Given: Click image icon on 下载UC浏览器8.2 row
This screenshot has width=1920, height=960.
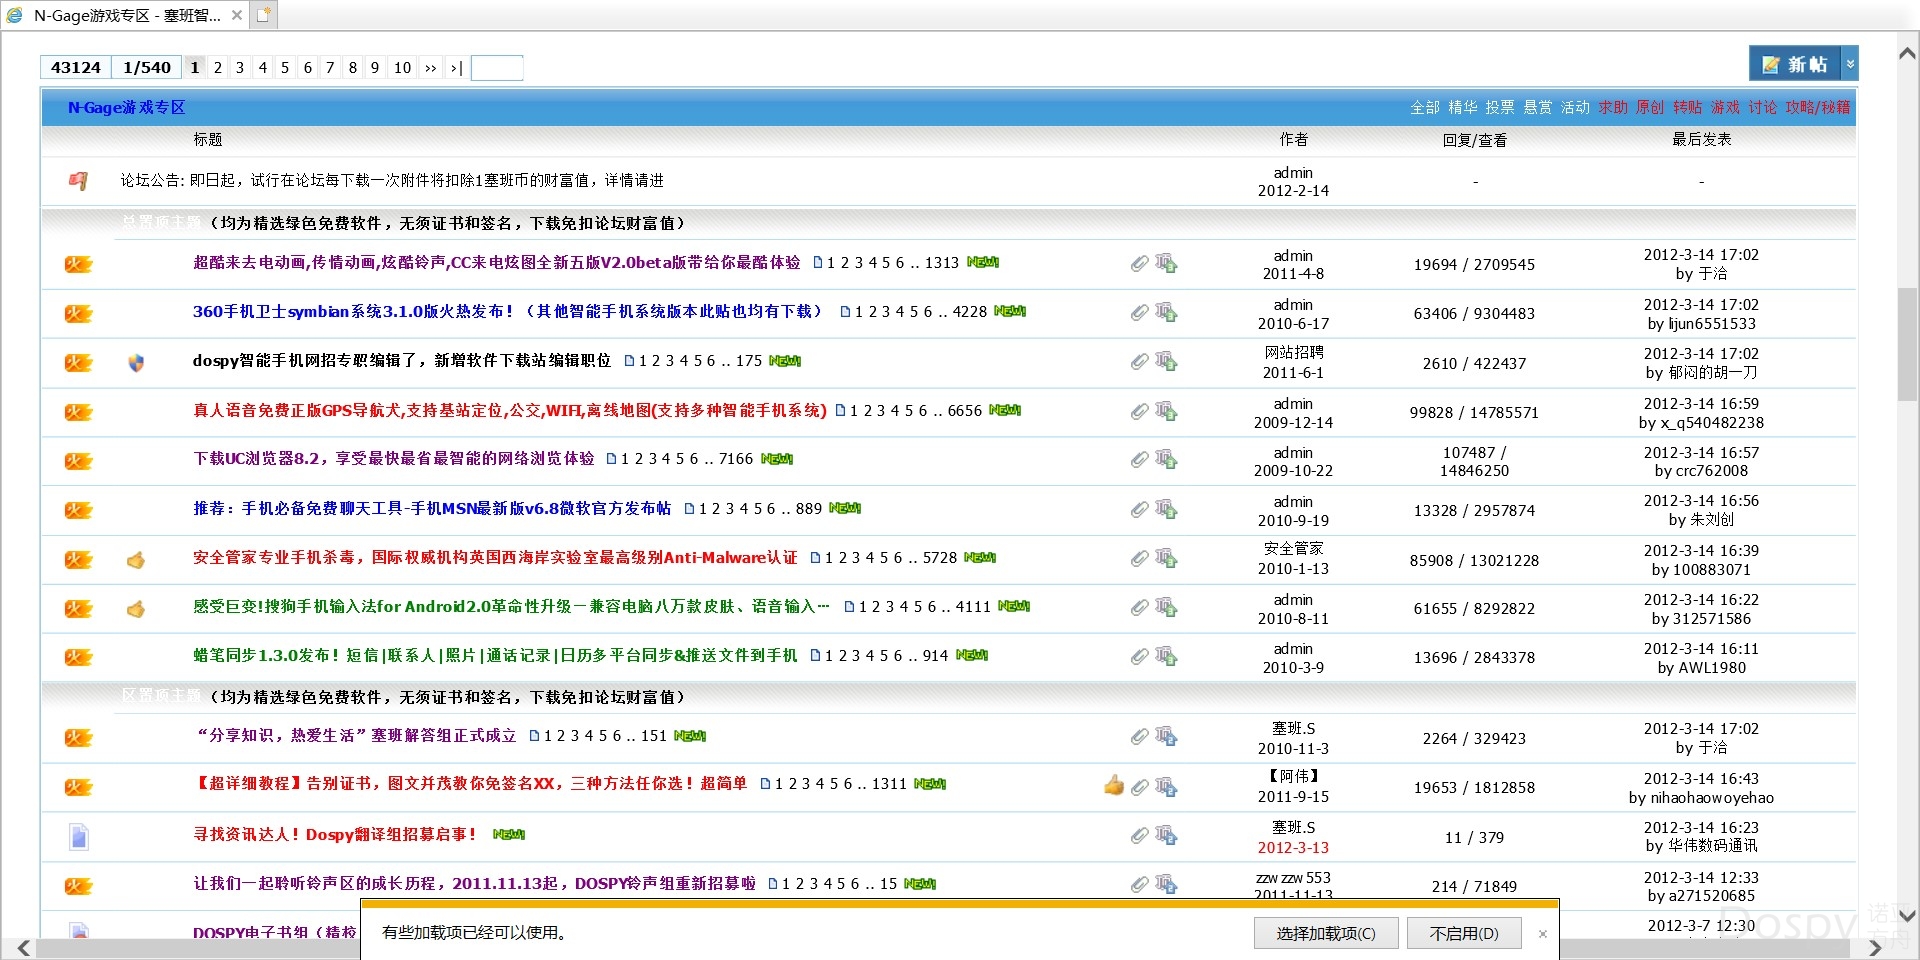Looking at the screenshot, I should (1166, 459).
